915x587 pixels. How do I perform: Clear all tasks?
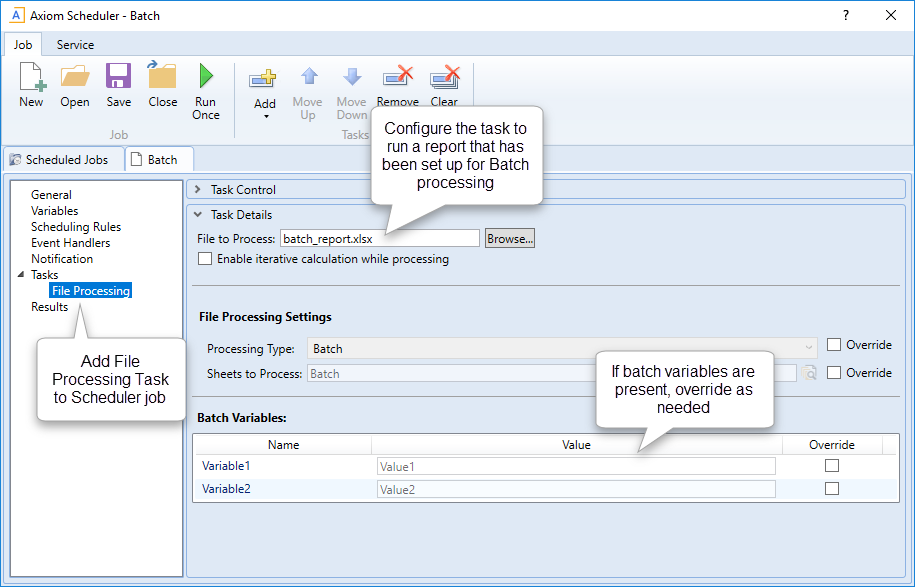click(x=443, y=85)
